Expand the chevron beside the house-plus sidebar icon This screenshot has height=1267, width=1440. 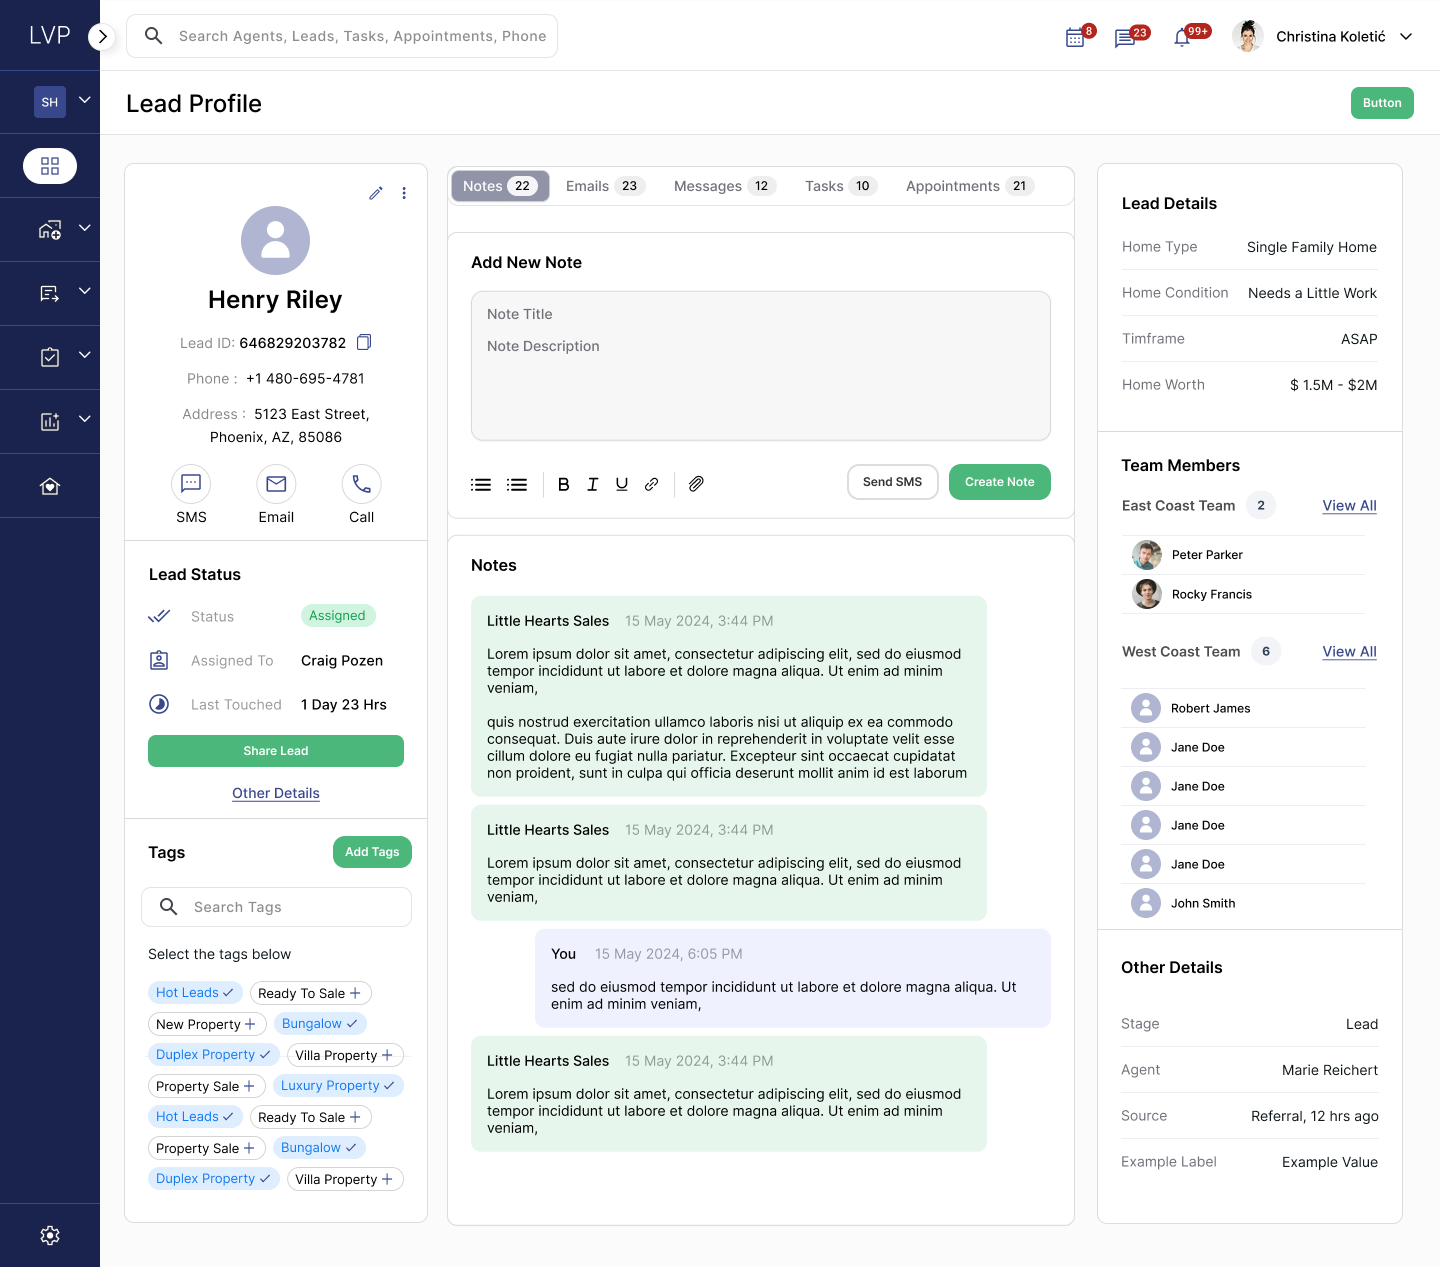[85, 229]
